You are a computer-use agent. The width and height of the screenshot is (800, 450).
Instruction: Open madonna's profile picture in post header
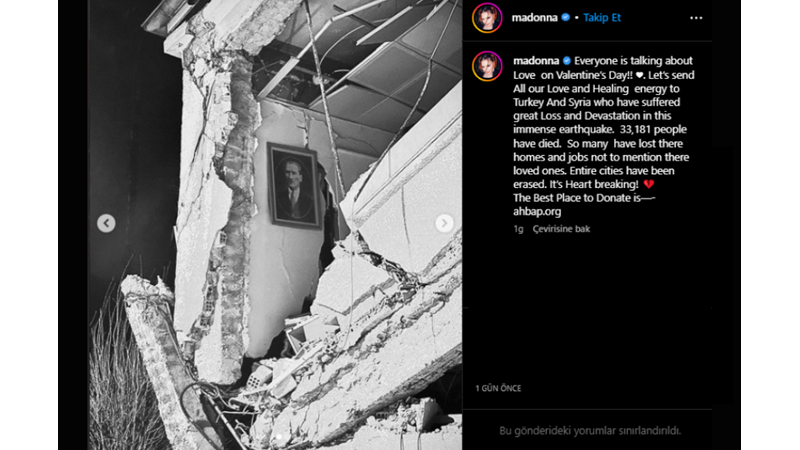coord(487,18)
